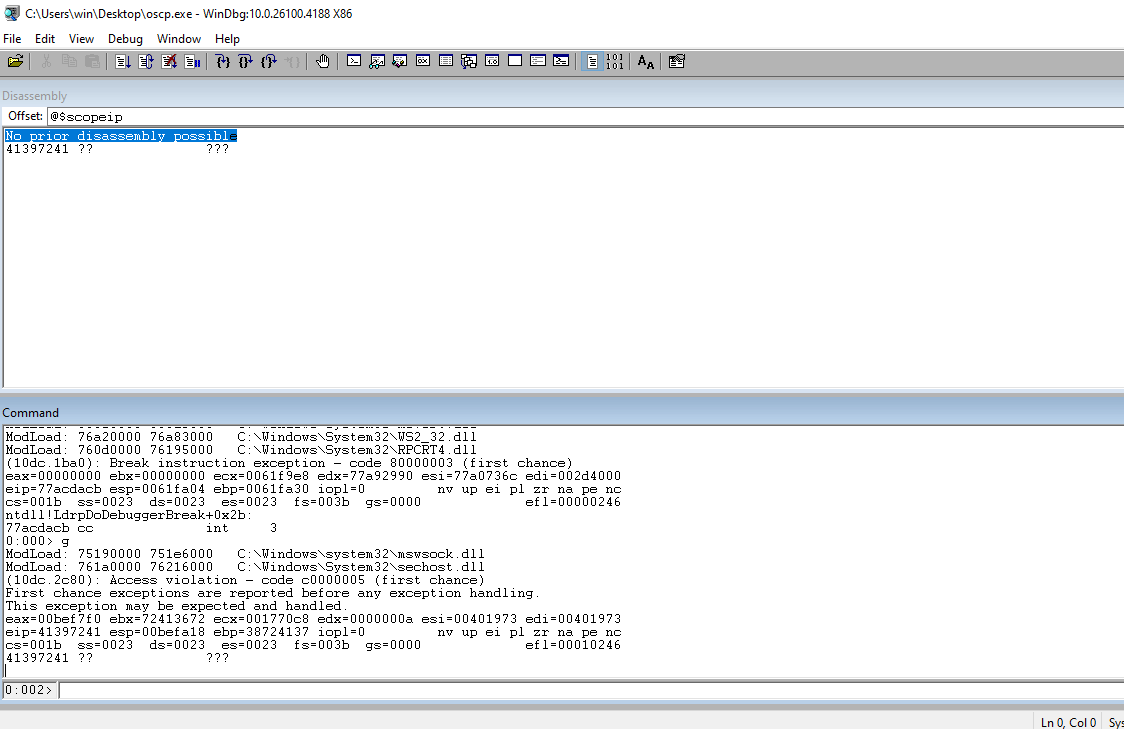
Task: Select the highlighted 'No prior disassembly possible' line
Action: tap(120, 136)
